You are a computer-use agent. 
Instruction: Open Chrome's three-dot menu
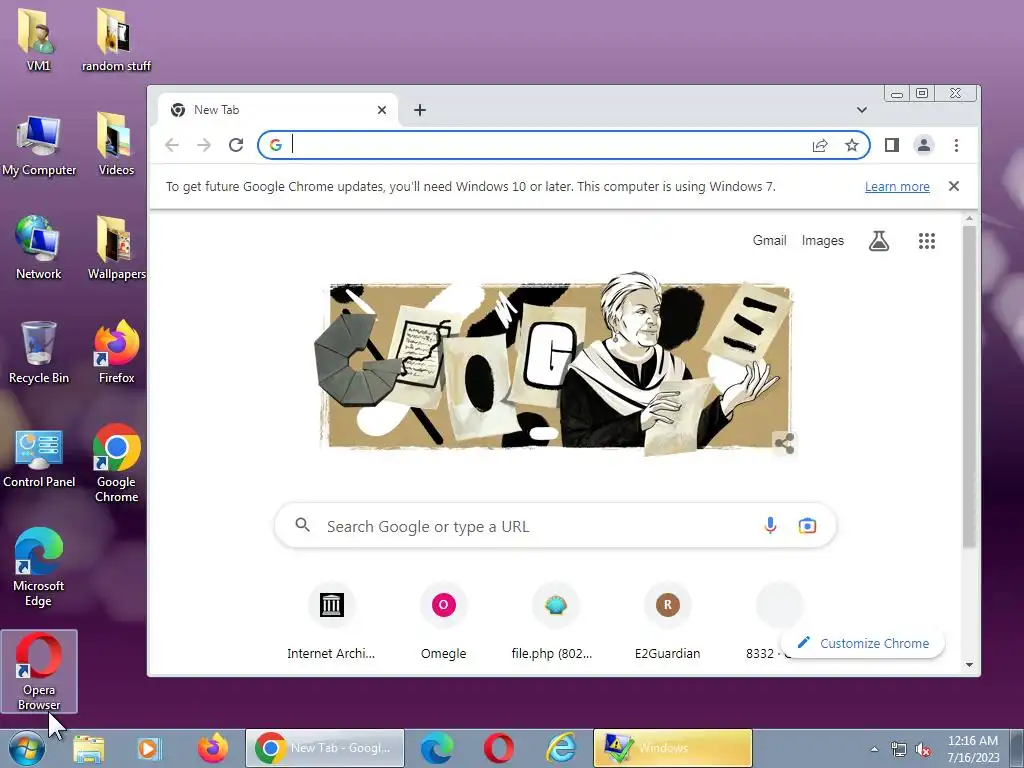tap(956, 145)
